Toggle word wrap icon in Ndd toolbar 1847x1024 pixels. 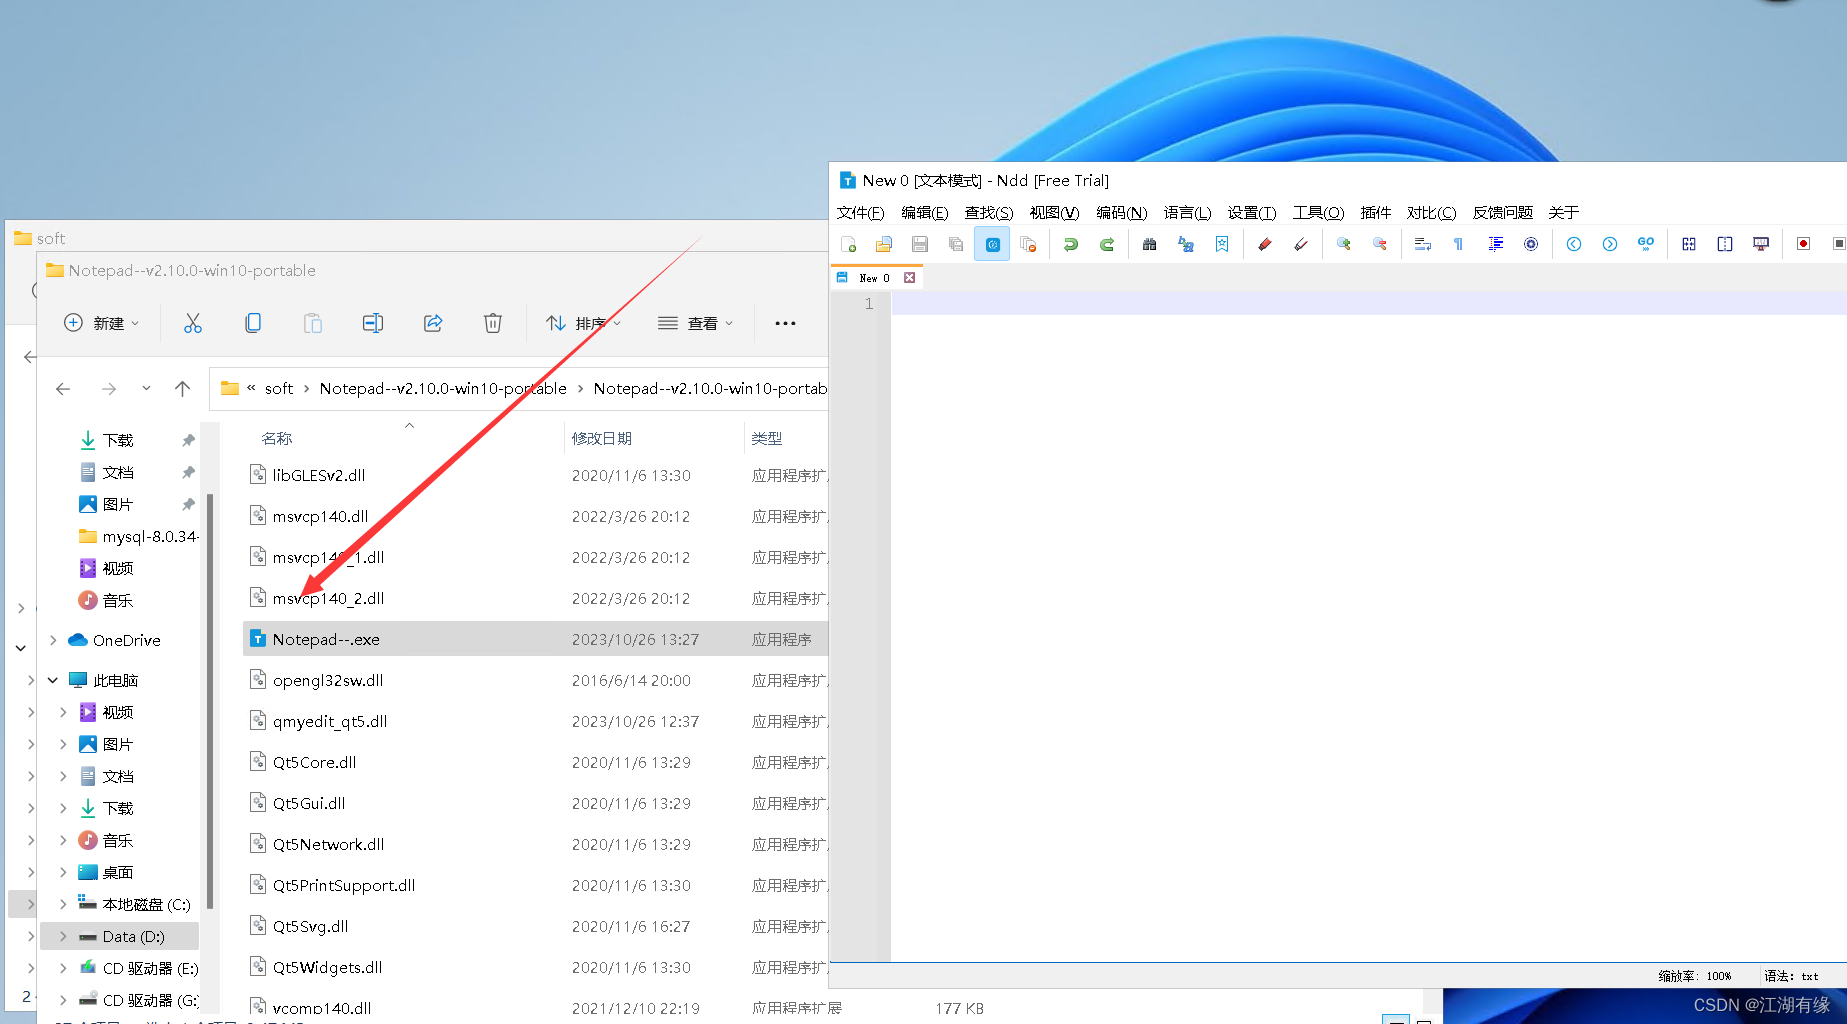pos(1423,244)
